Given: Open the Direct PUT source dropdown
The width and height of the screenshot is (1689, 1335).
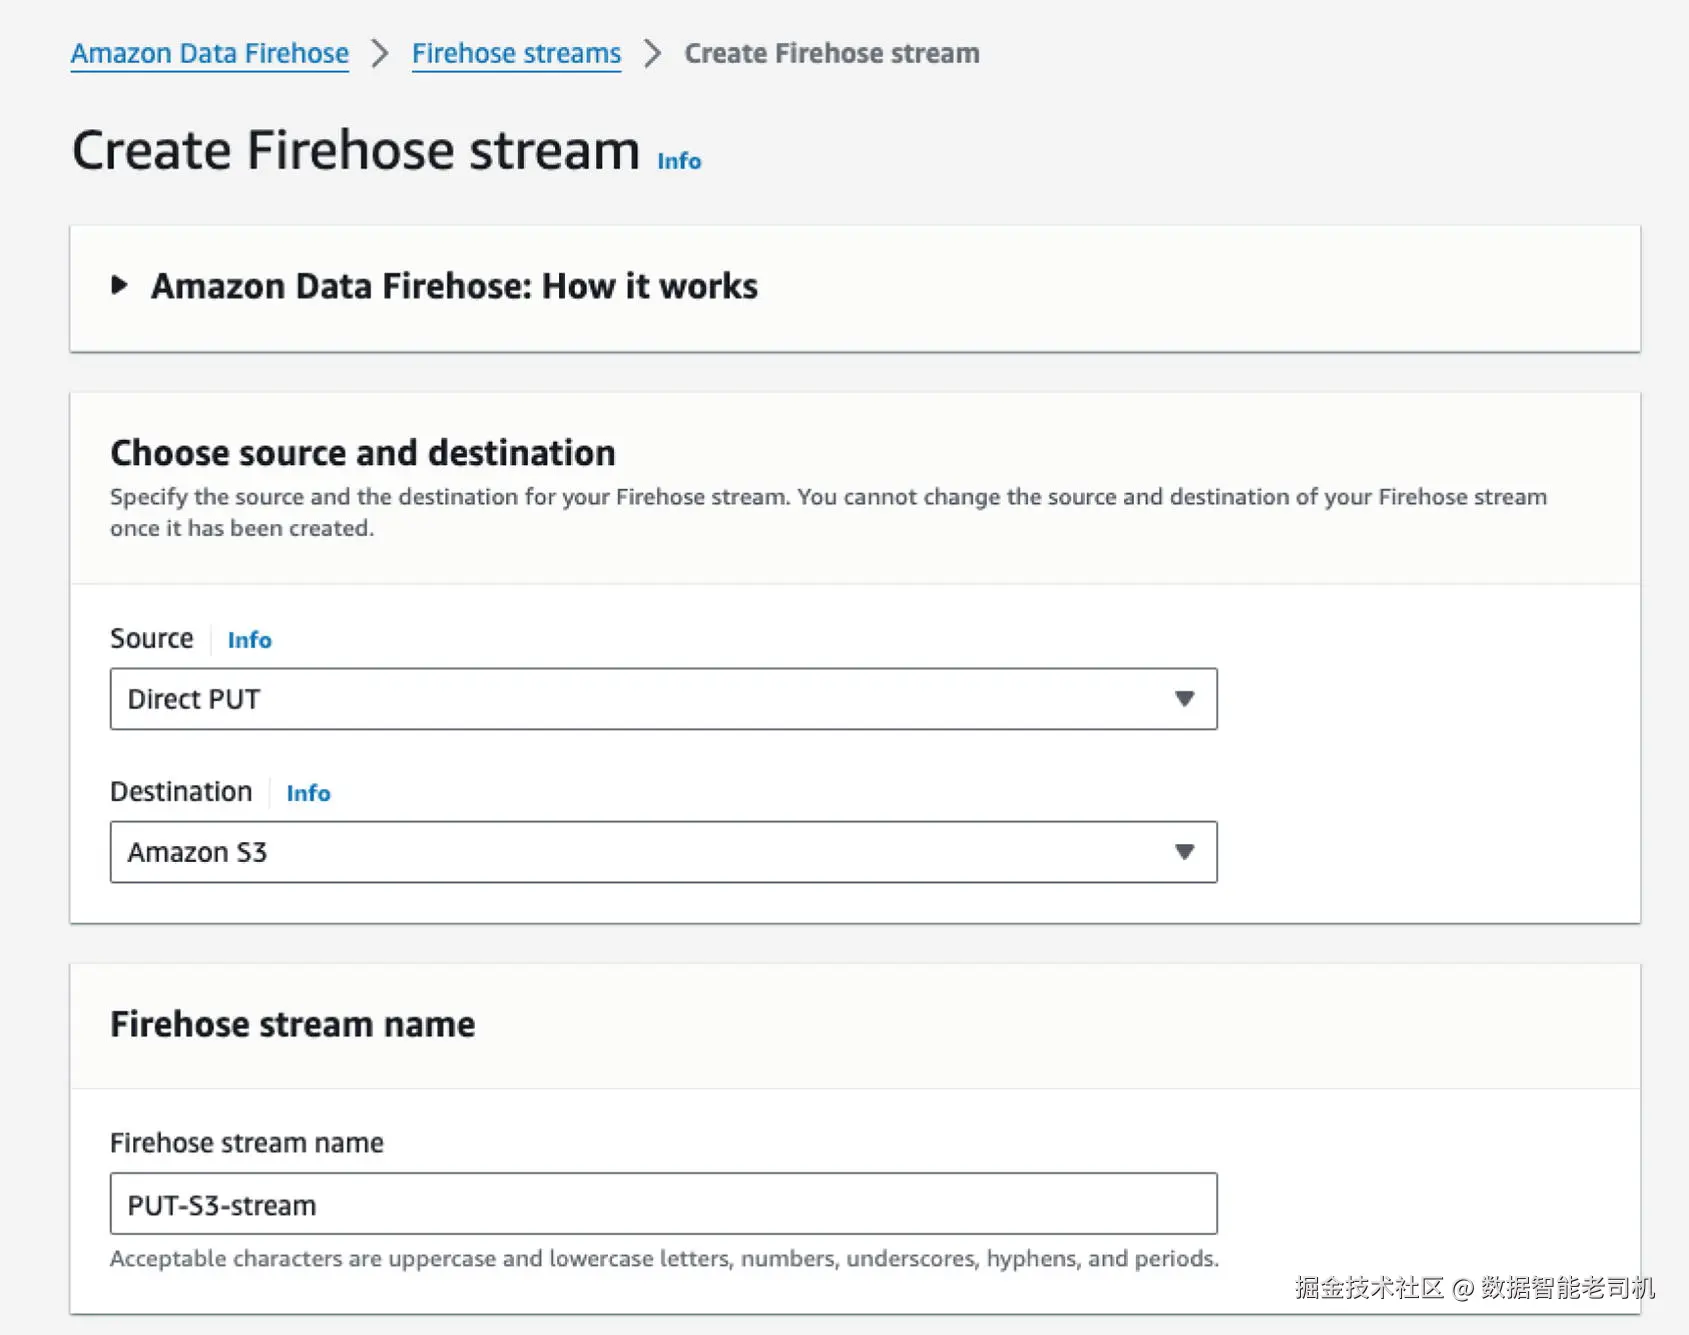Looking at the screenshot, I should point(640,699).
